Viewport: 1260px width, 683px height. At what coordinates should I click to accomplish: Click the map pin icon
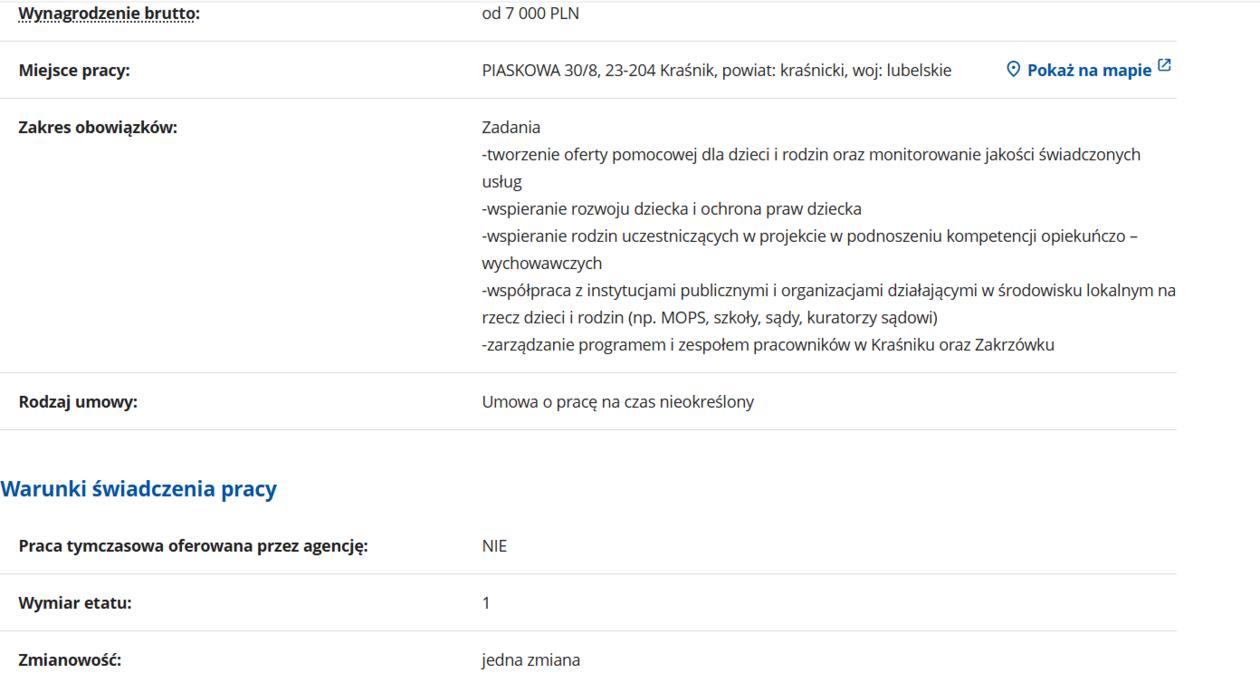[1013, 70]
